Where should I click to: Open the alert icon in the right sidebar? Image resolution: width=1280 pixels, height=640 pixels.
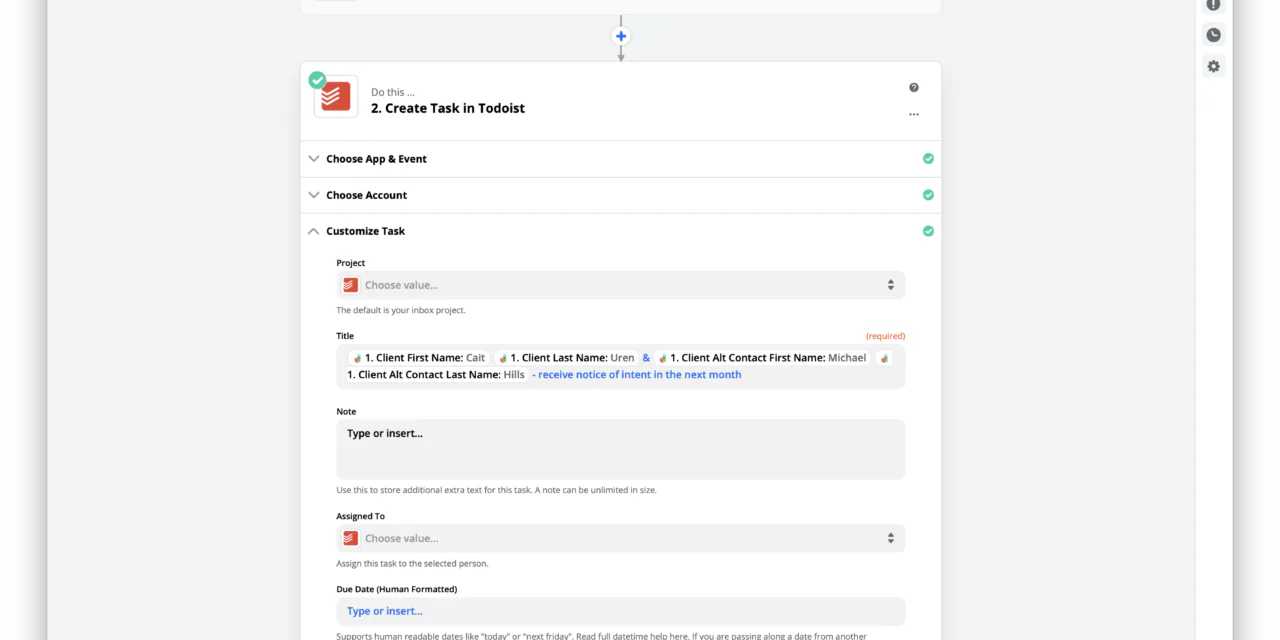(1213, 5)
